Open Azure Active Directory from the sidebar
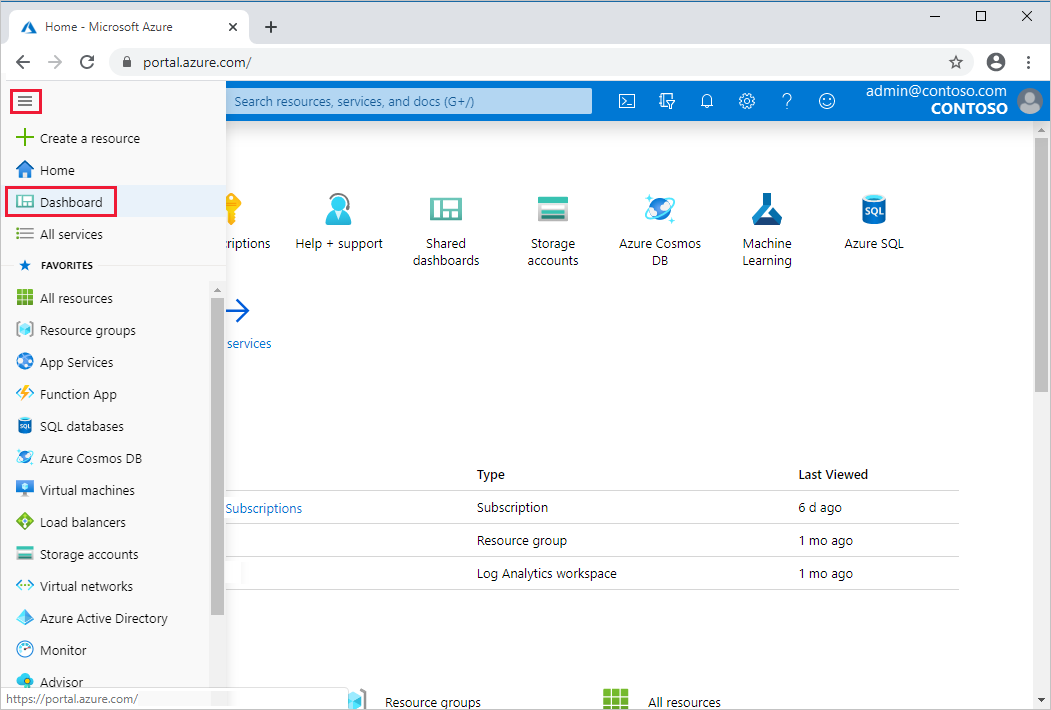The height and width of the screenshot is (710, 1051). coord(103,618)
